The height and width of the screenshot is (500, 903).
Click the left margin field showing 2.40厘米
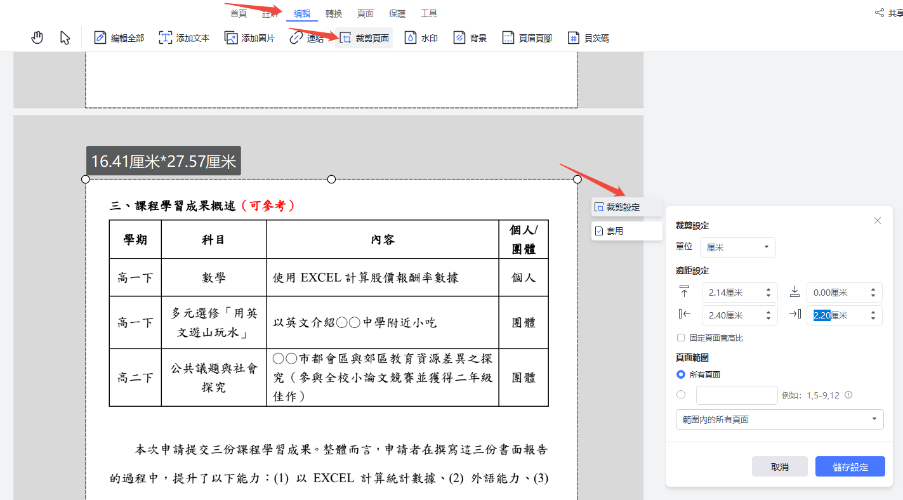(739, 315)
